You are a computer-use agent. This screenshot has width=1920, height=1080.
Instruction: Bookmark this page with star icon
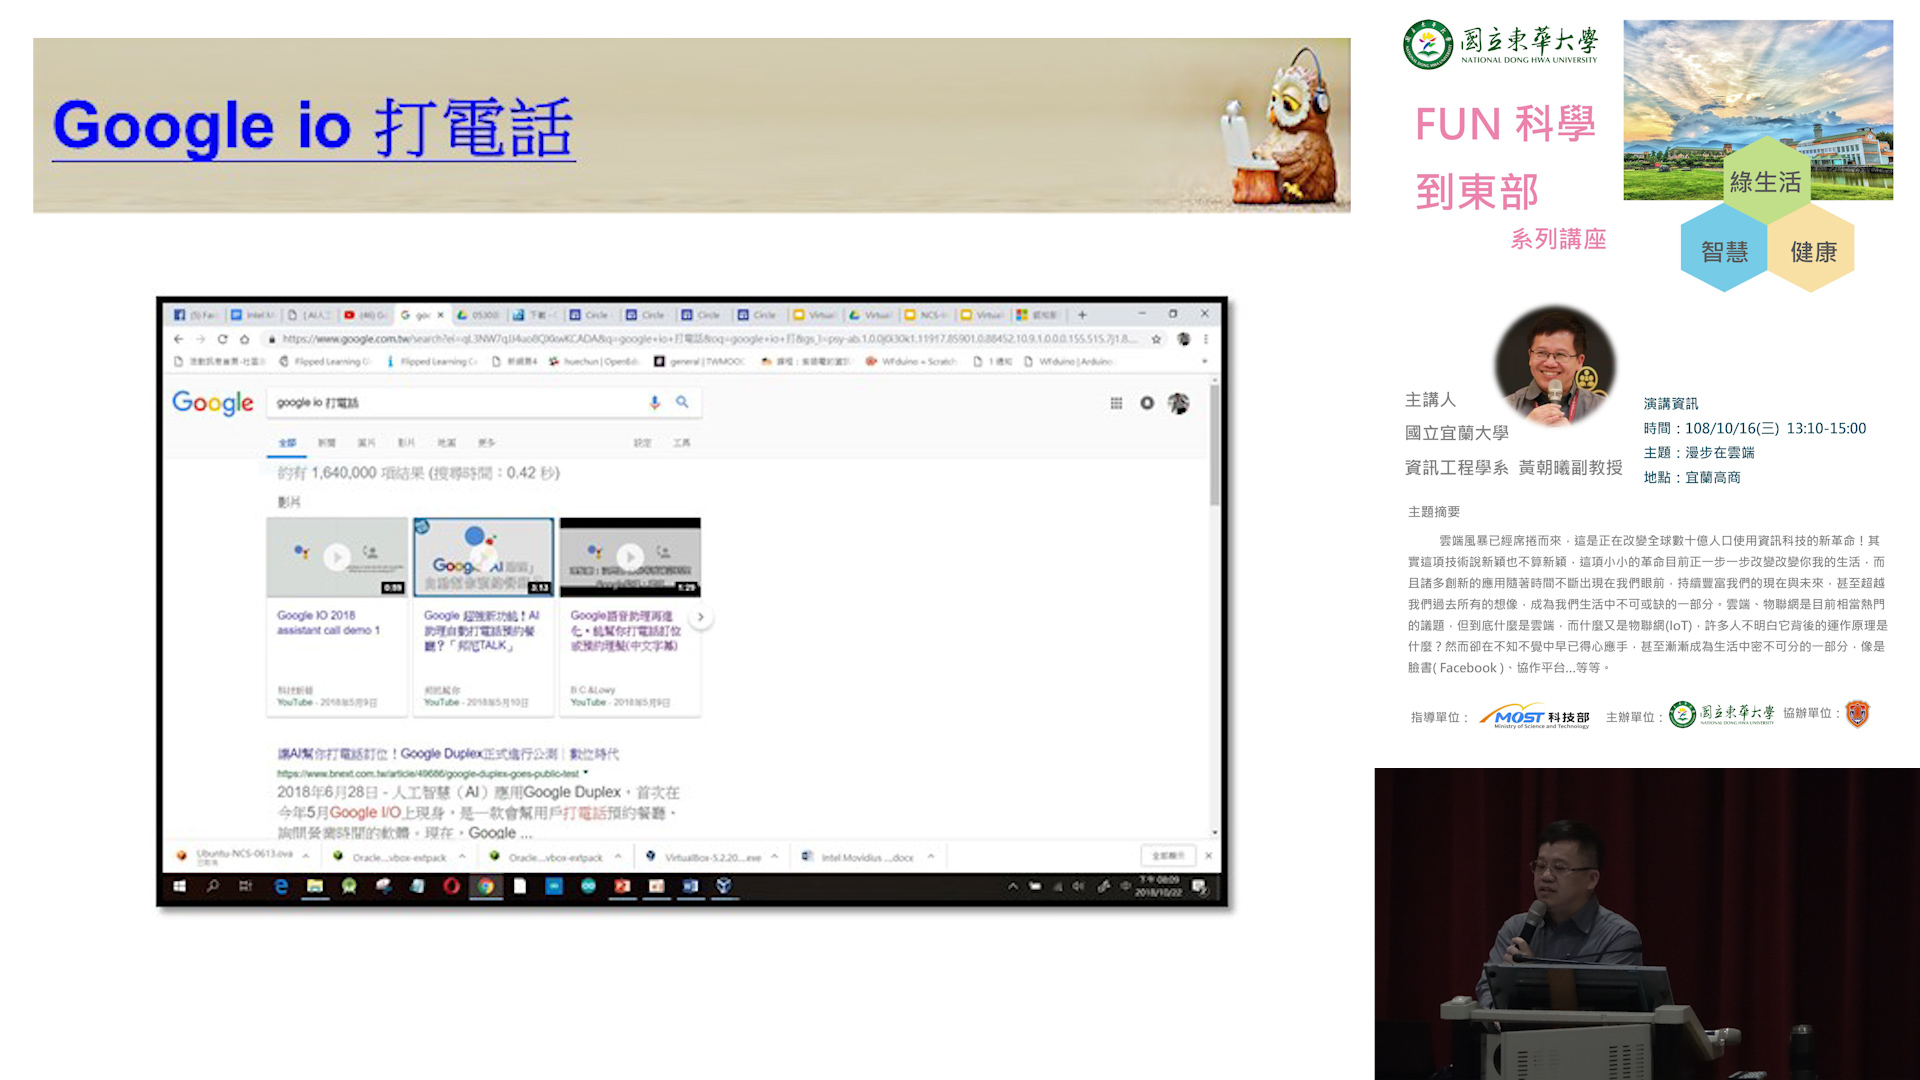point(1156,339)
